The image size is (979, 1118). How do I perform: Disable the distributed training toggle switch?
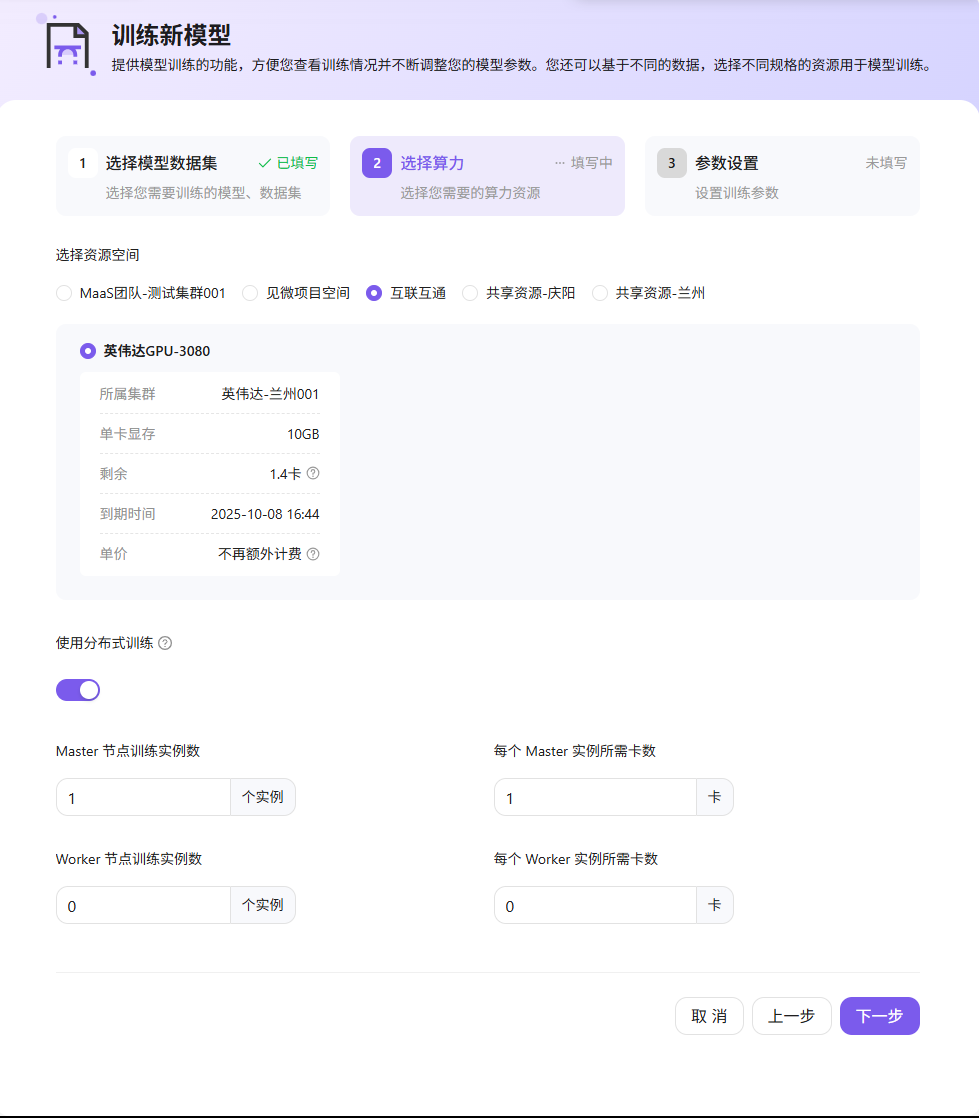[78, 690]
